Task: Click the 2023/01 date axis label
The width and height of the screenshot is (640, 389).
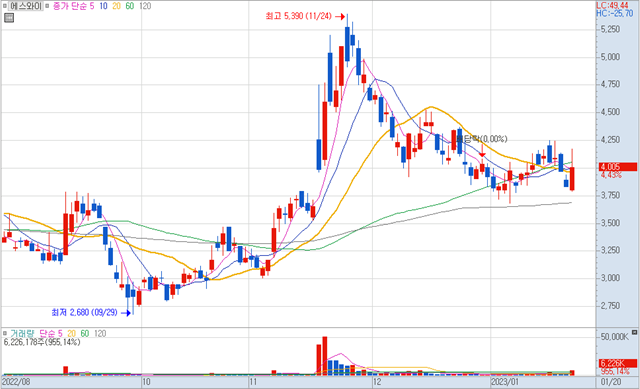Action: click(505, 382)
